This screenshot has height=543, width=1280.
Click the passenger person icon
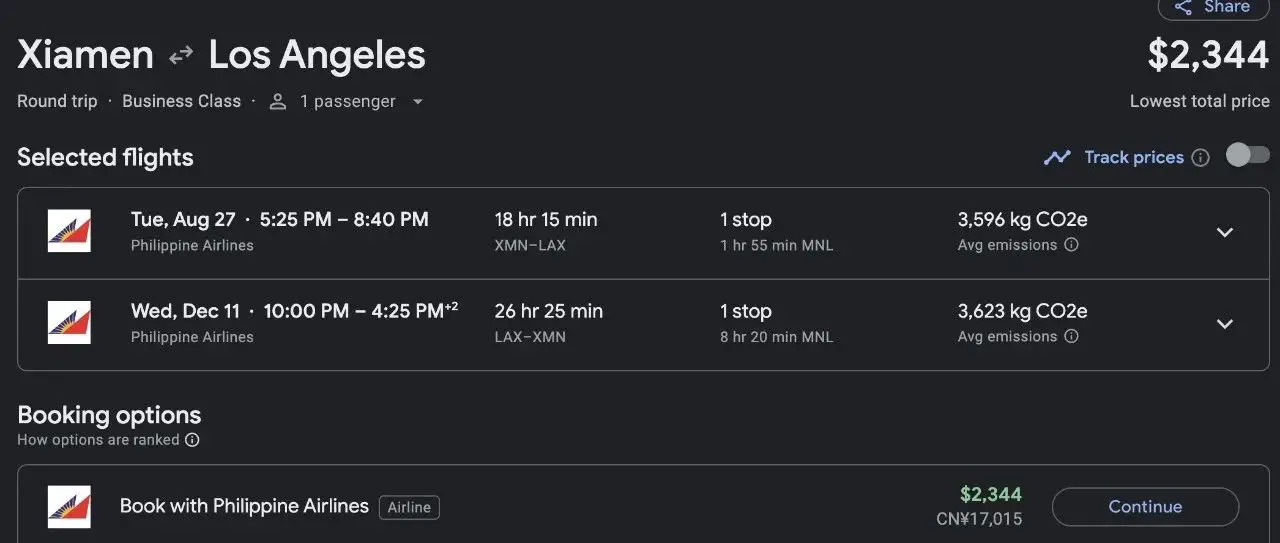coord(278,102)
